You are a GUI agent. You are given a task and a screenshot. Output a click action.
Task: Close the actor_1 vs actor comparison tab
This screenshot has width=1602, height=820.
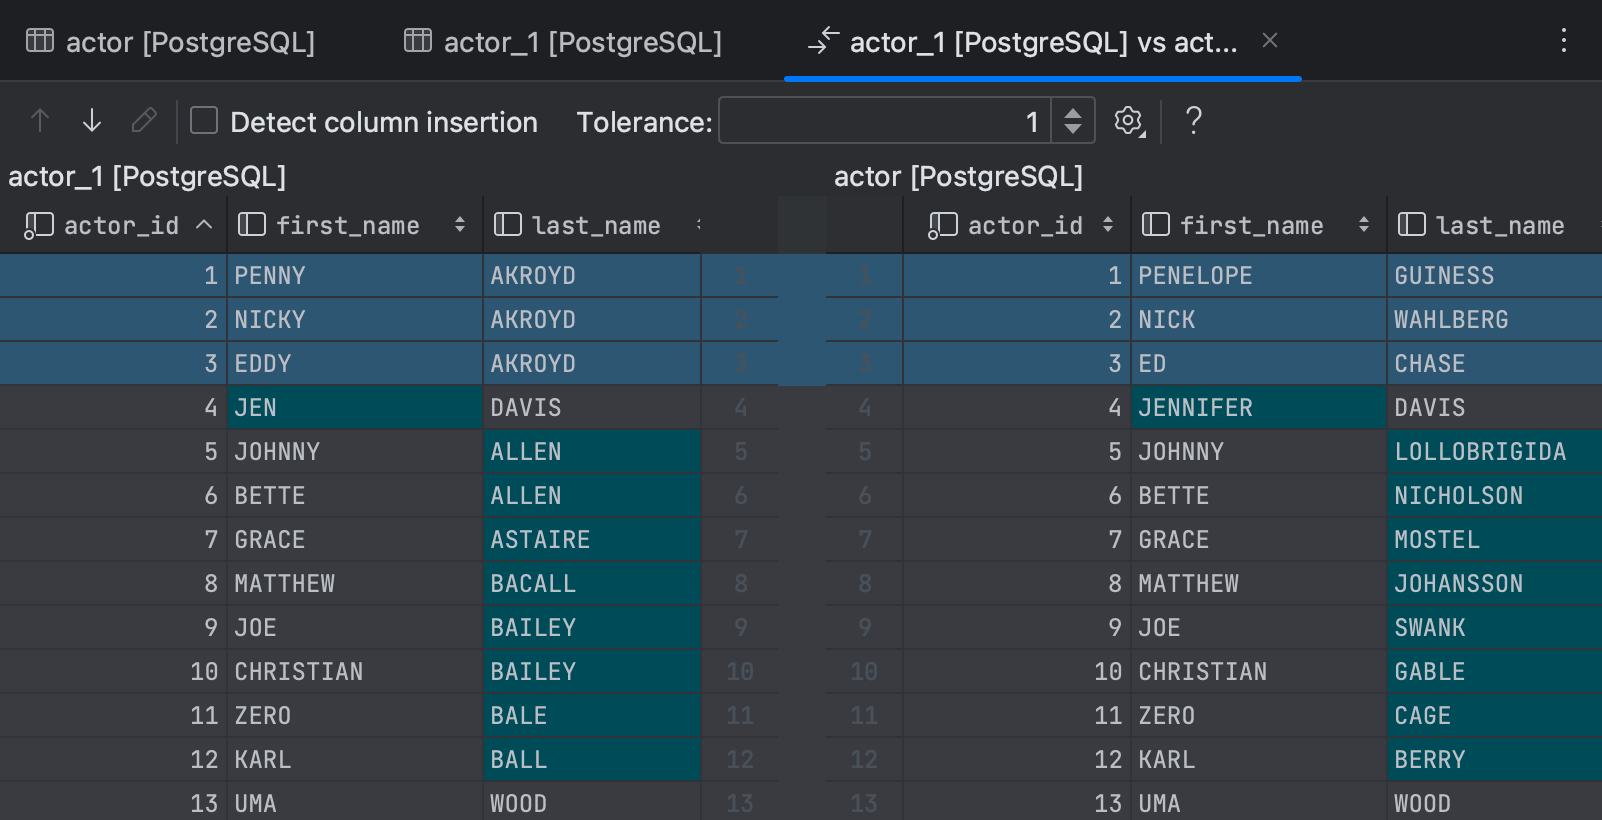(x=1270, y=41)
